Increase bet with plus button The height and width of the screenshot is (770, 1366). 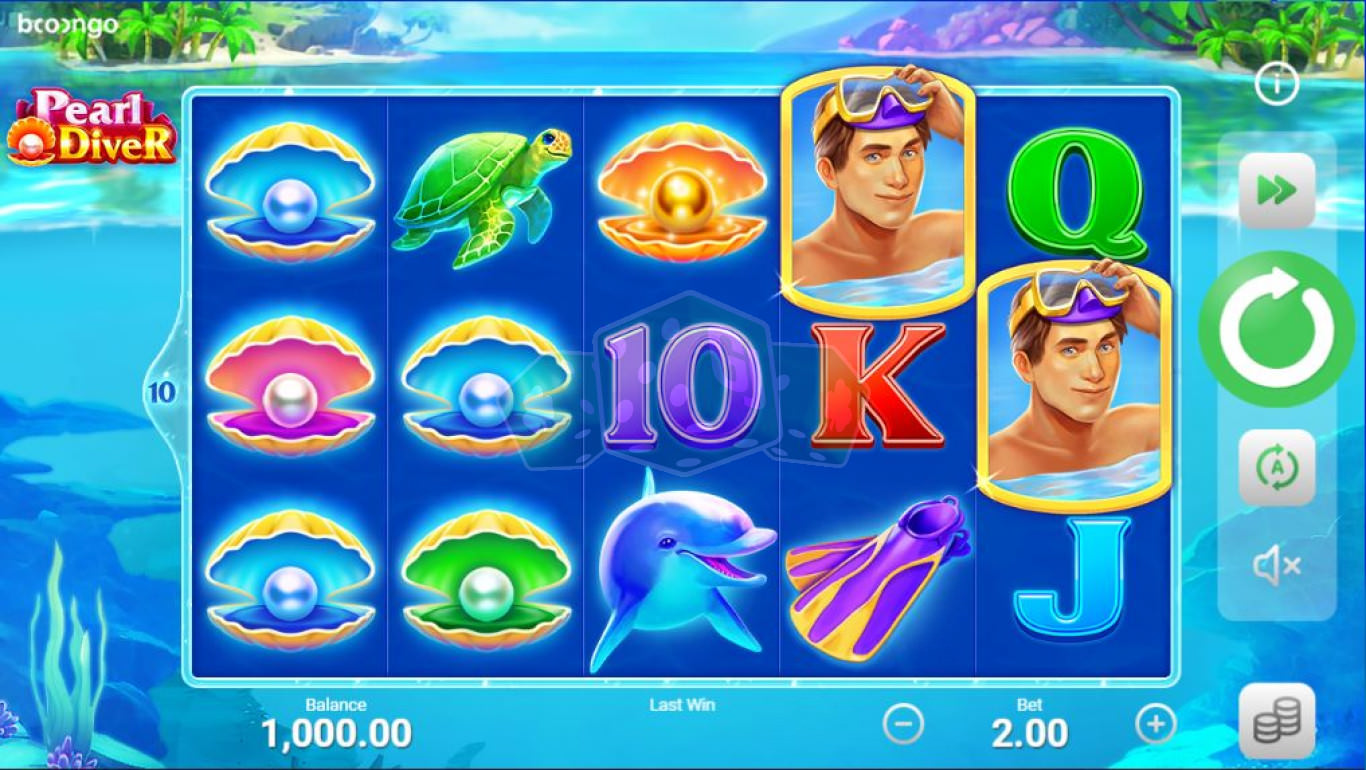click(x=1156, y=723)
